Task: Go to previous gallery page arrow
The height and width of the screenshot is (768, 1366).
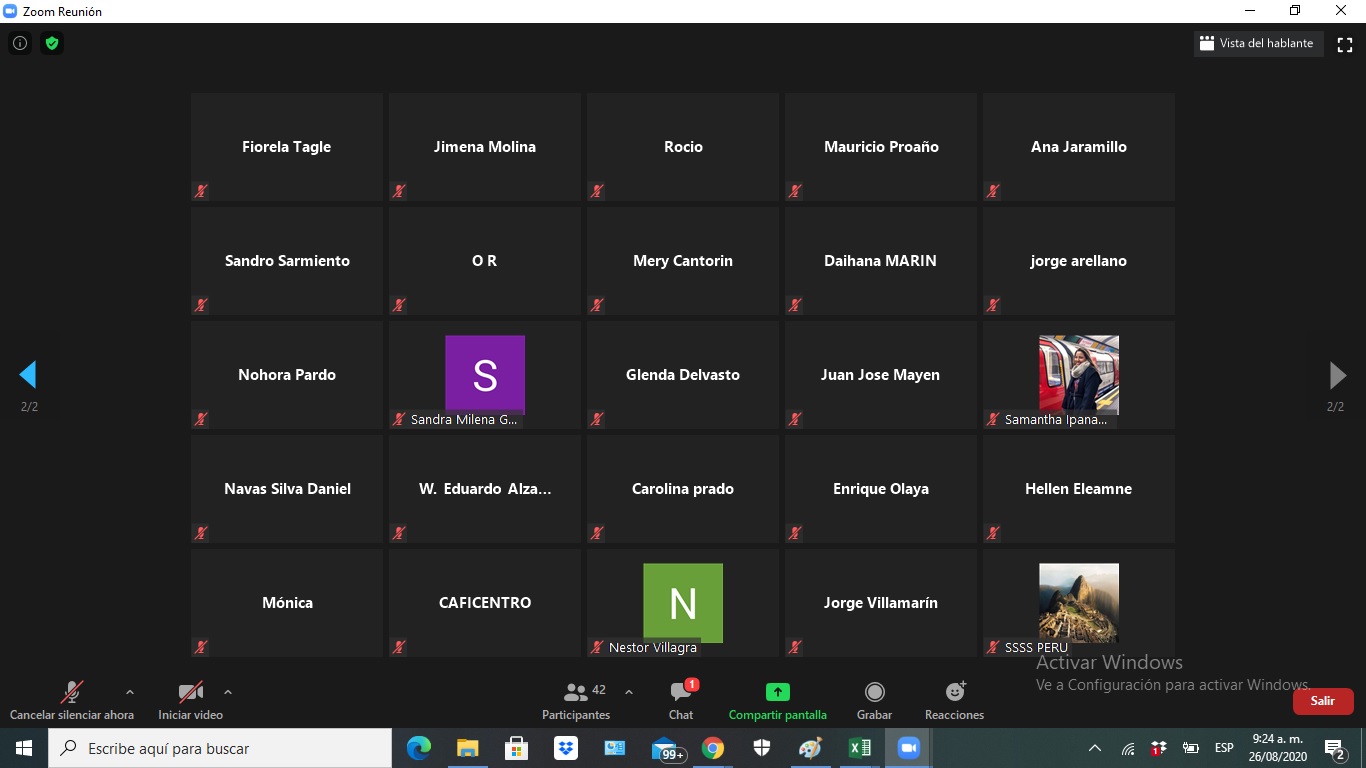Action: pyautogui.click(x=28, y=375)
